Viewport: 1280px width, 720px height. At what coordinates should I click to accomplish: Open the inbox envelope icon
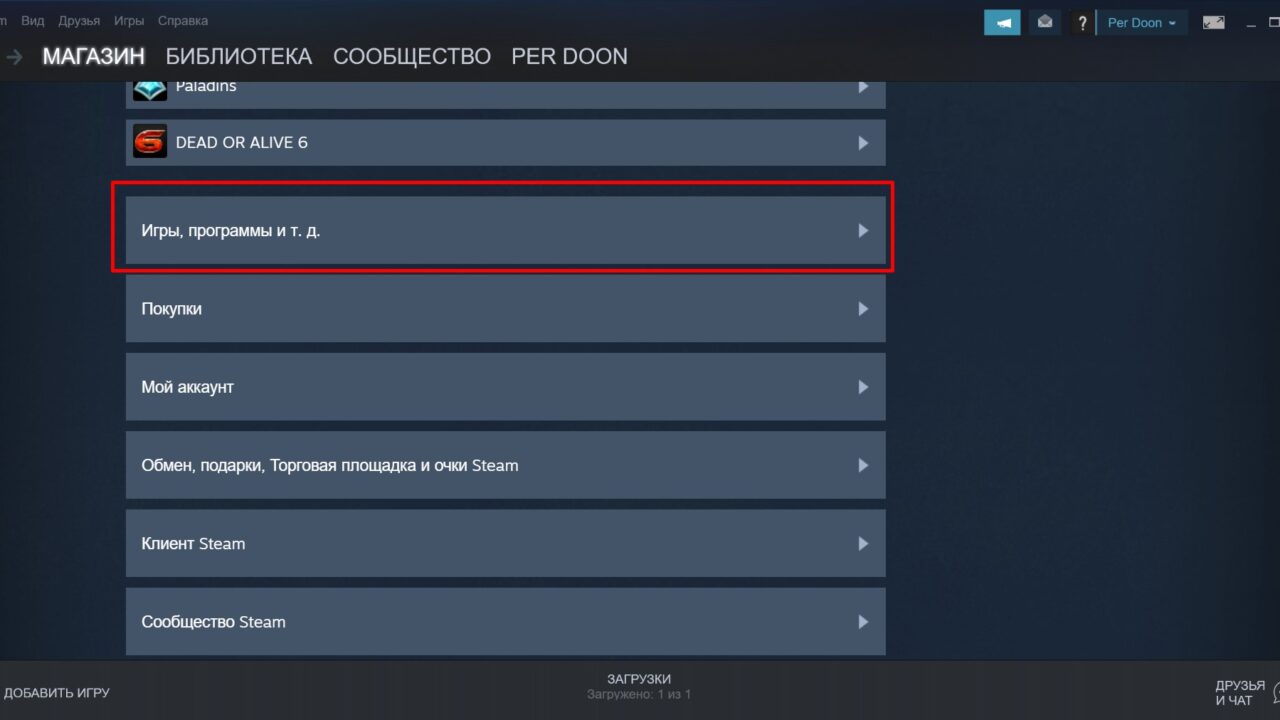[x=1045, y=22]
